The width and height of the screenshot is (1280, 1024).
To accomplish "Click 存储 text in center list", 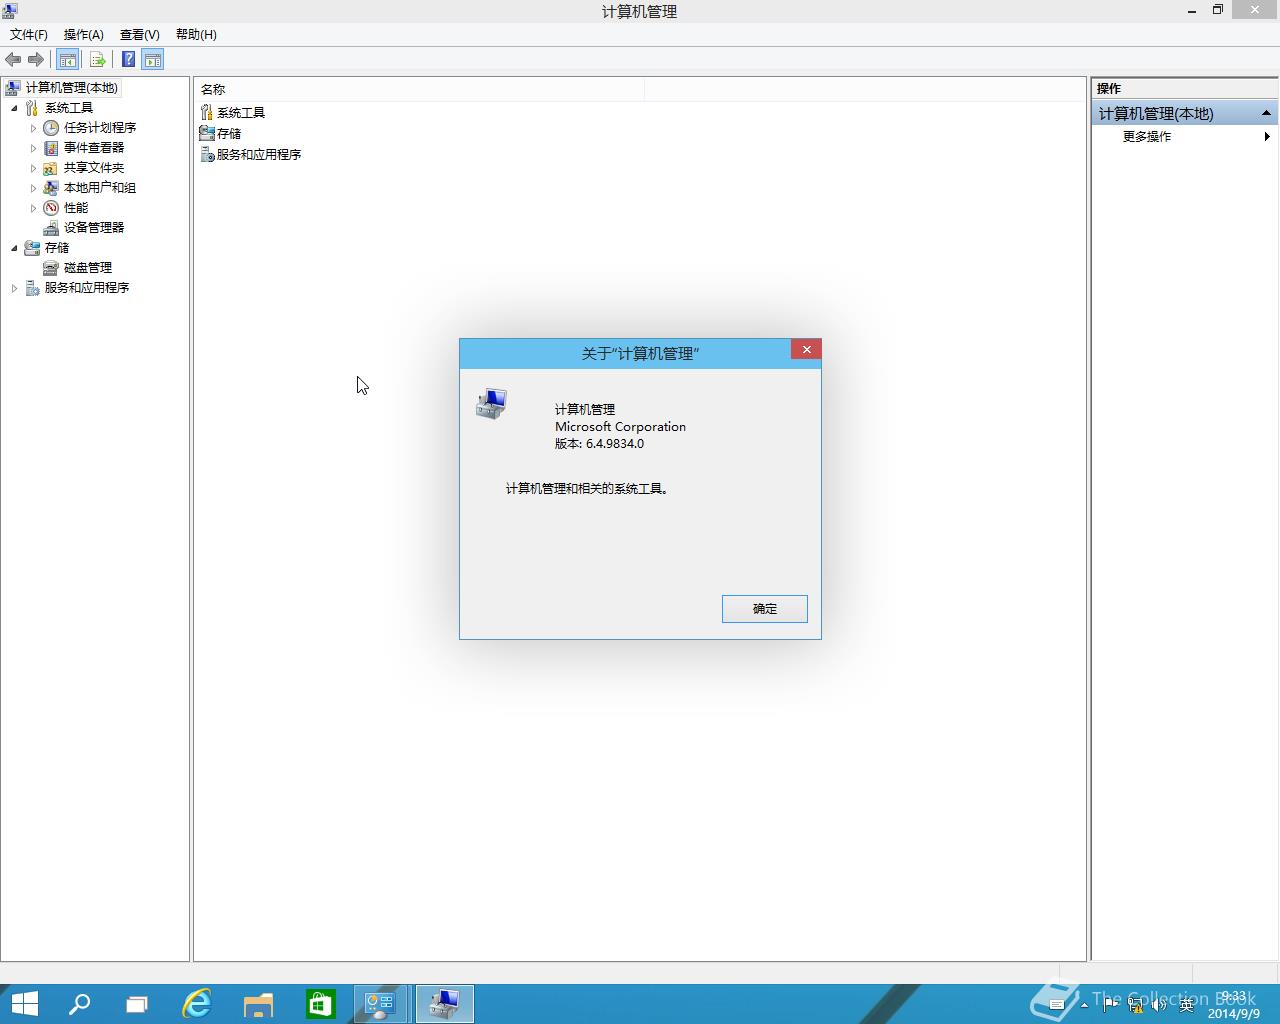I will point(229,134).
